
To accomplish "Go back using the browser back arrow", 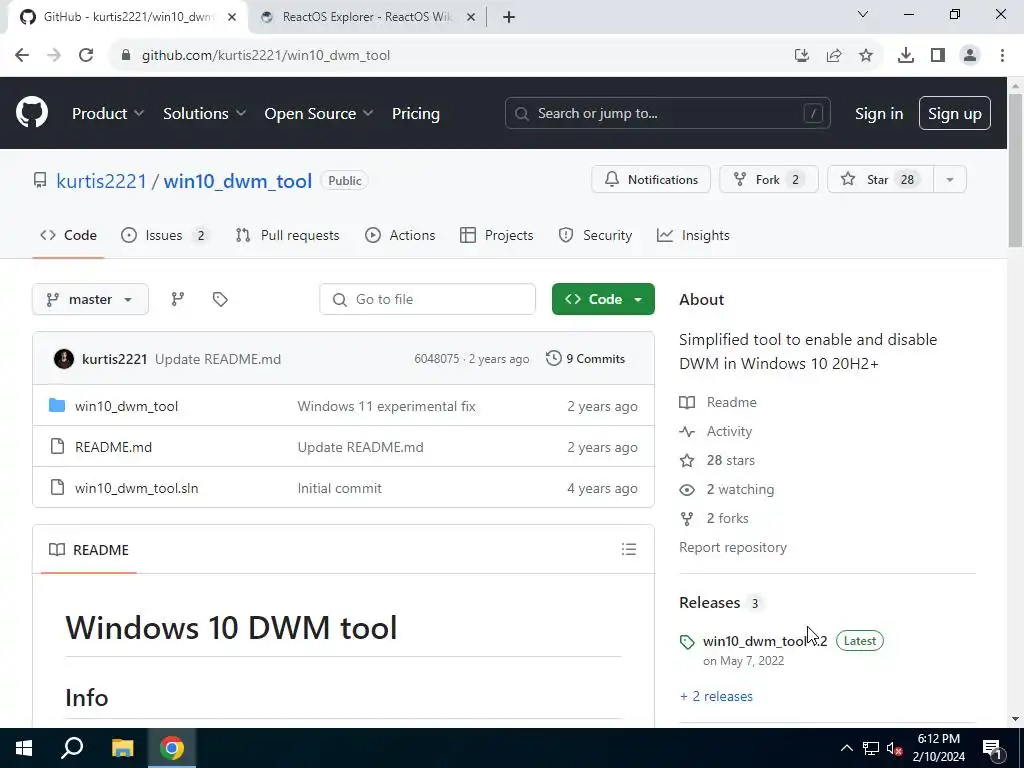I will point(22,55).
